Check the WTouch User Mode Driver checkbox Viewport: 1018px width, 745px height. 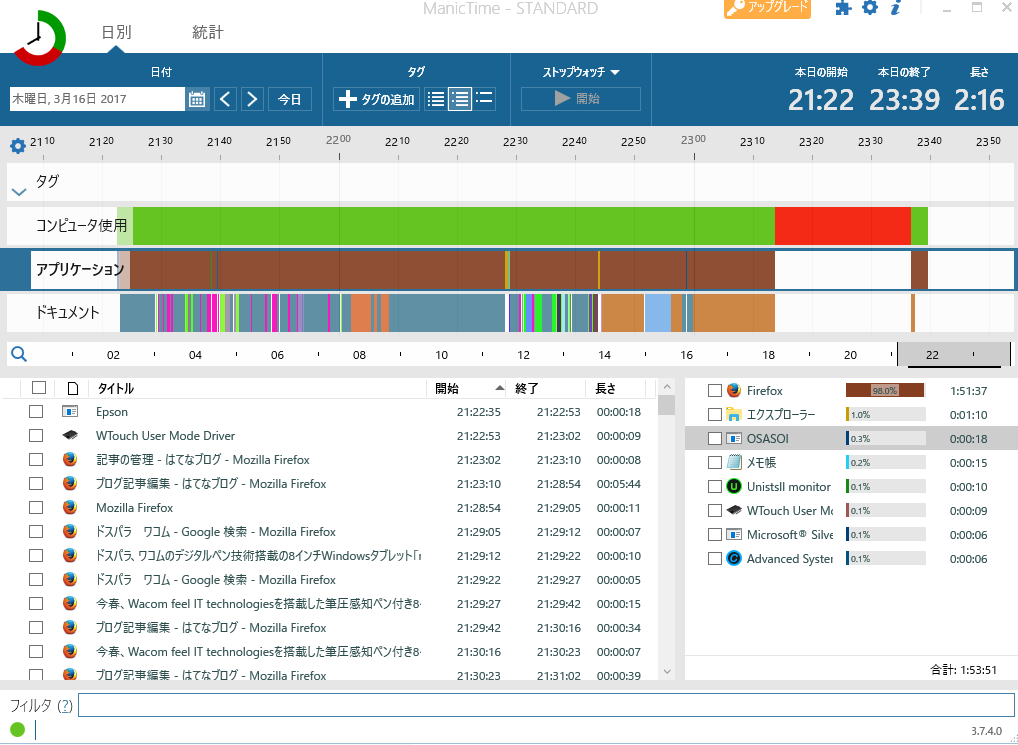pos(36,435)
